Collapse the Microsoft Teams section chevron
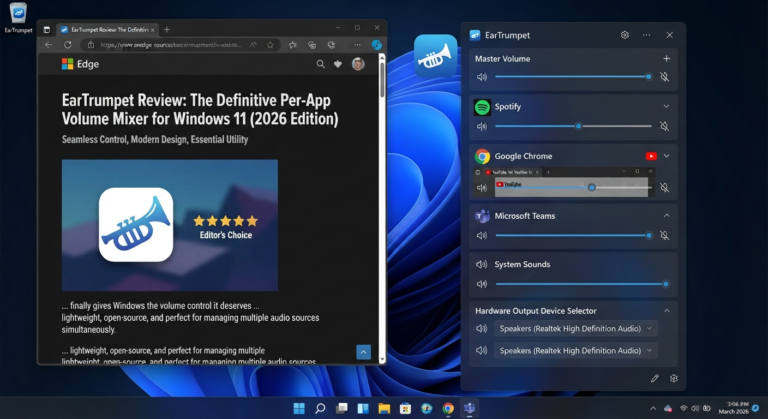This screenshot has height=419, width=768. (x=667, y=216)
